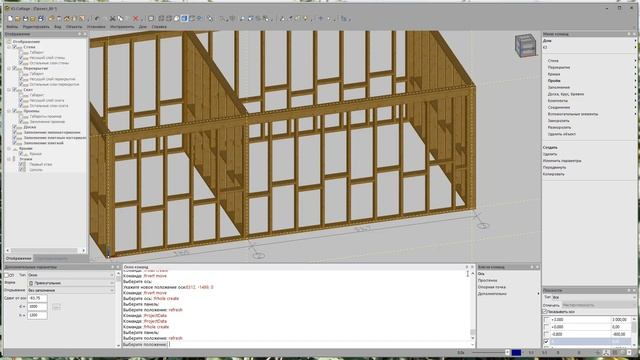The width and height of the screenshot is (640, 360).
Task: Open the Открывание dropdown Без заполнения
Action: (x=71, y=290)
